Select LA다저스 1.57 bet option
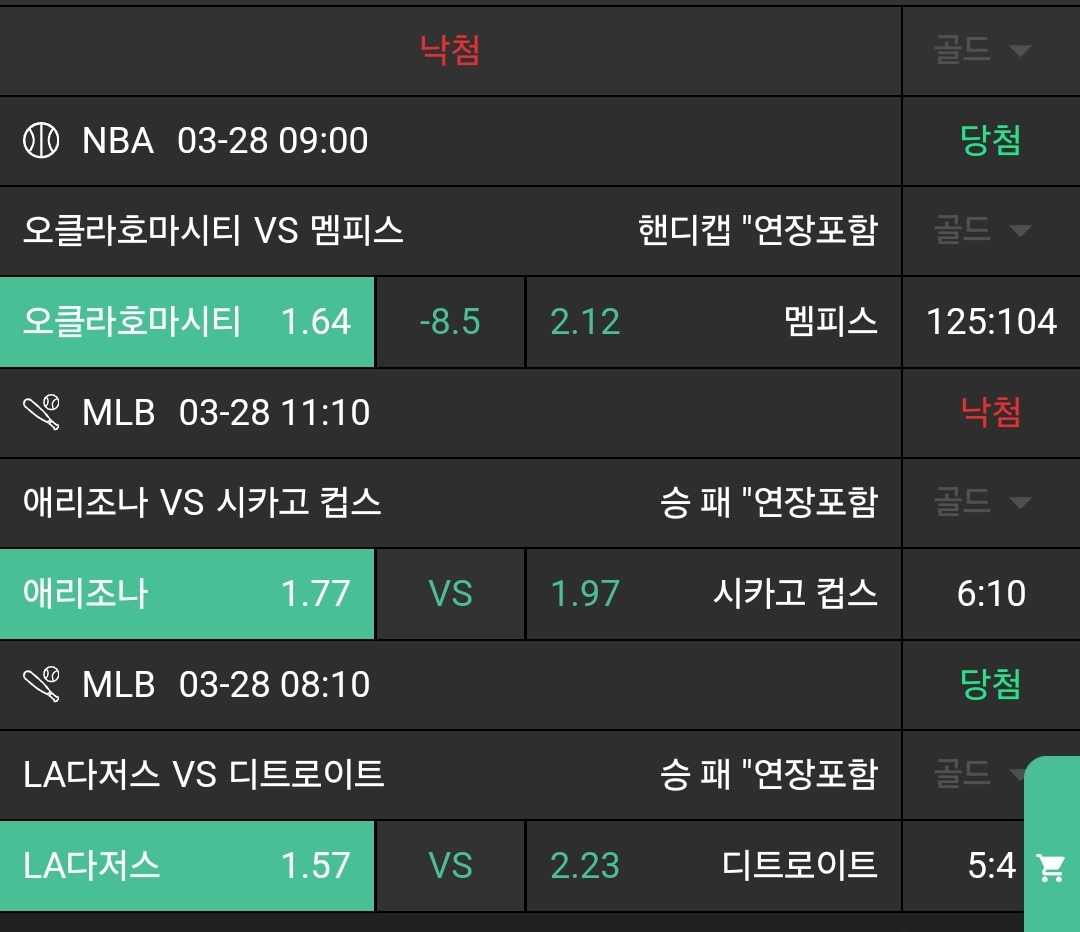The image size is (1080, 932). [x=187, y=866]
